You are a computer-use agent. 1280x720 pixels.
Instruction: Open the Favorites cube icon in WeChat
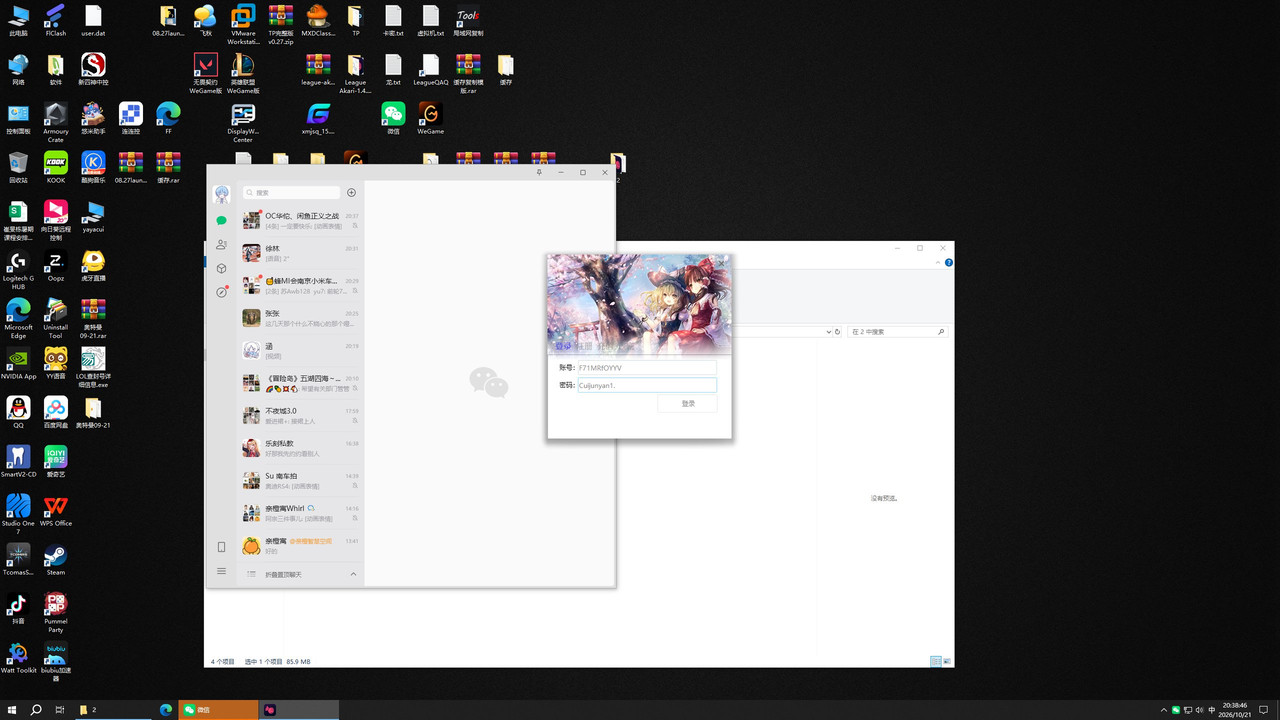pos(221,268)
